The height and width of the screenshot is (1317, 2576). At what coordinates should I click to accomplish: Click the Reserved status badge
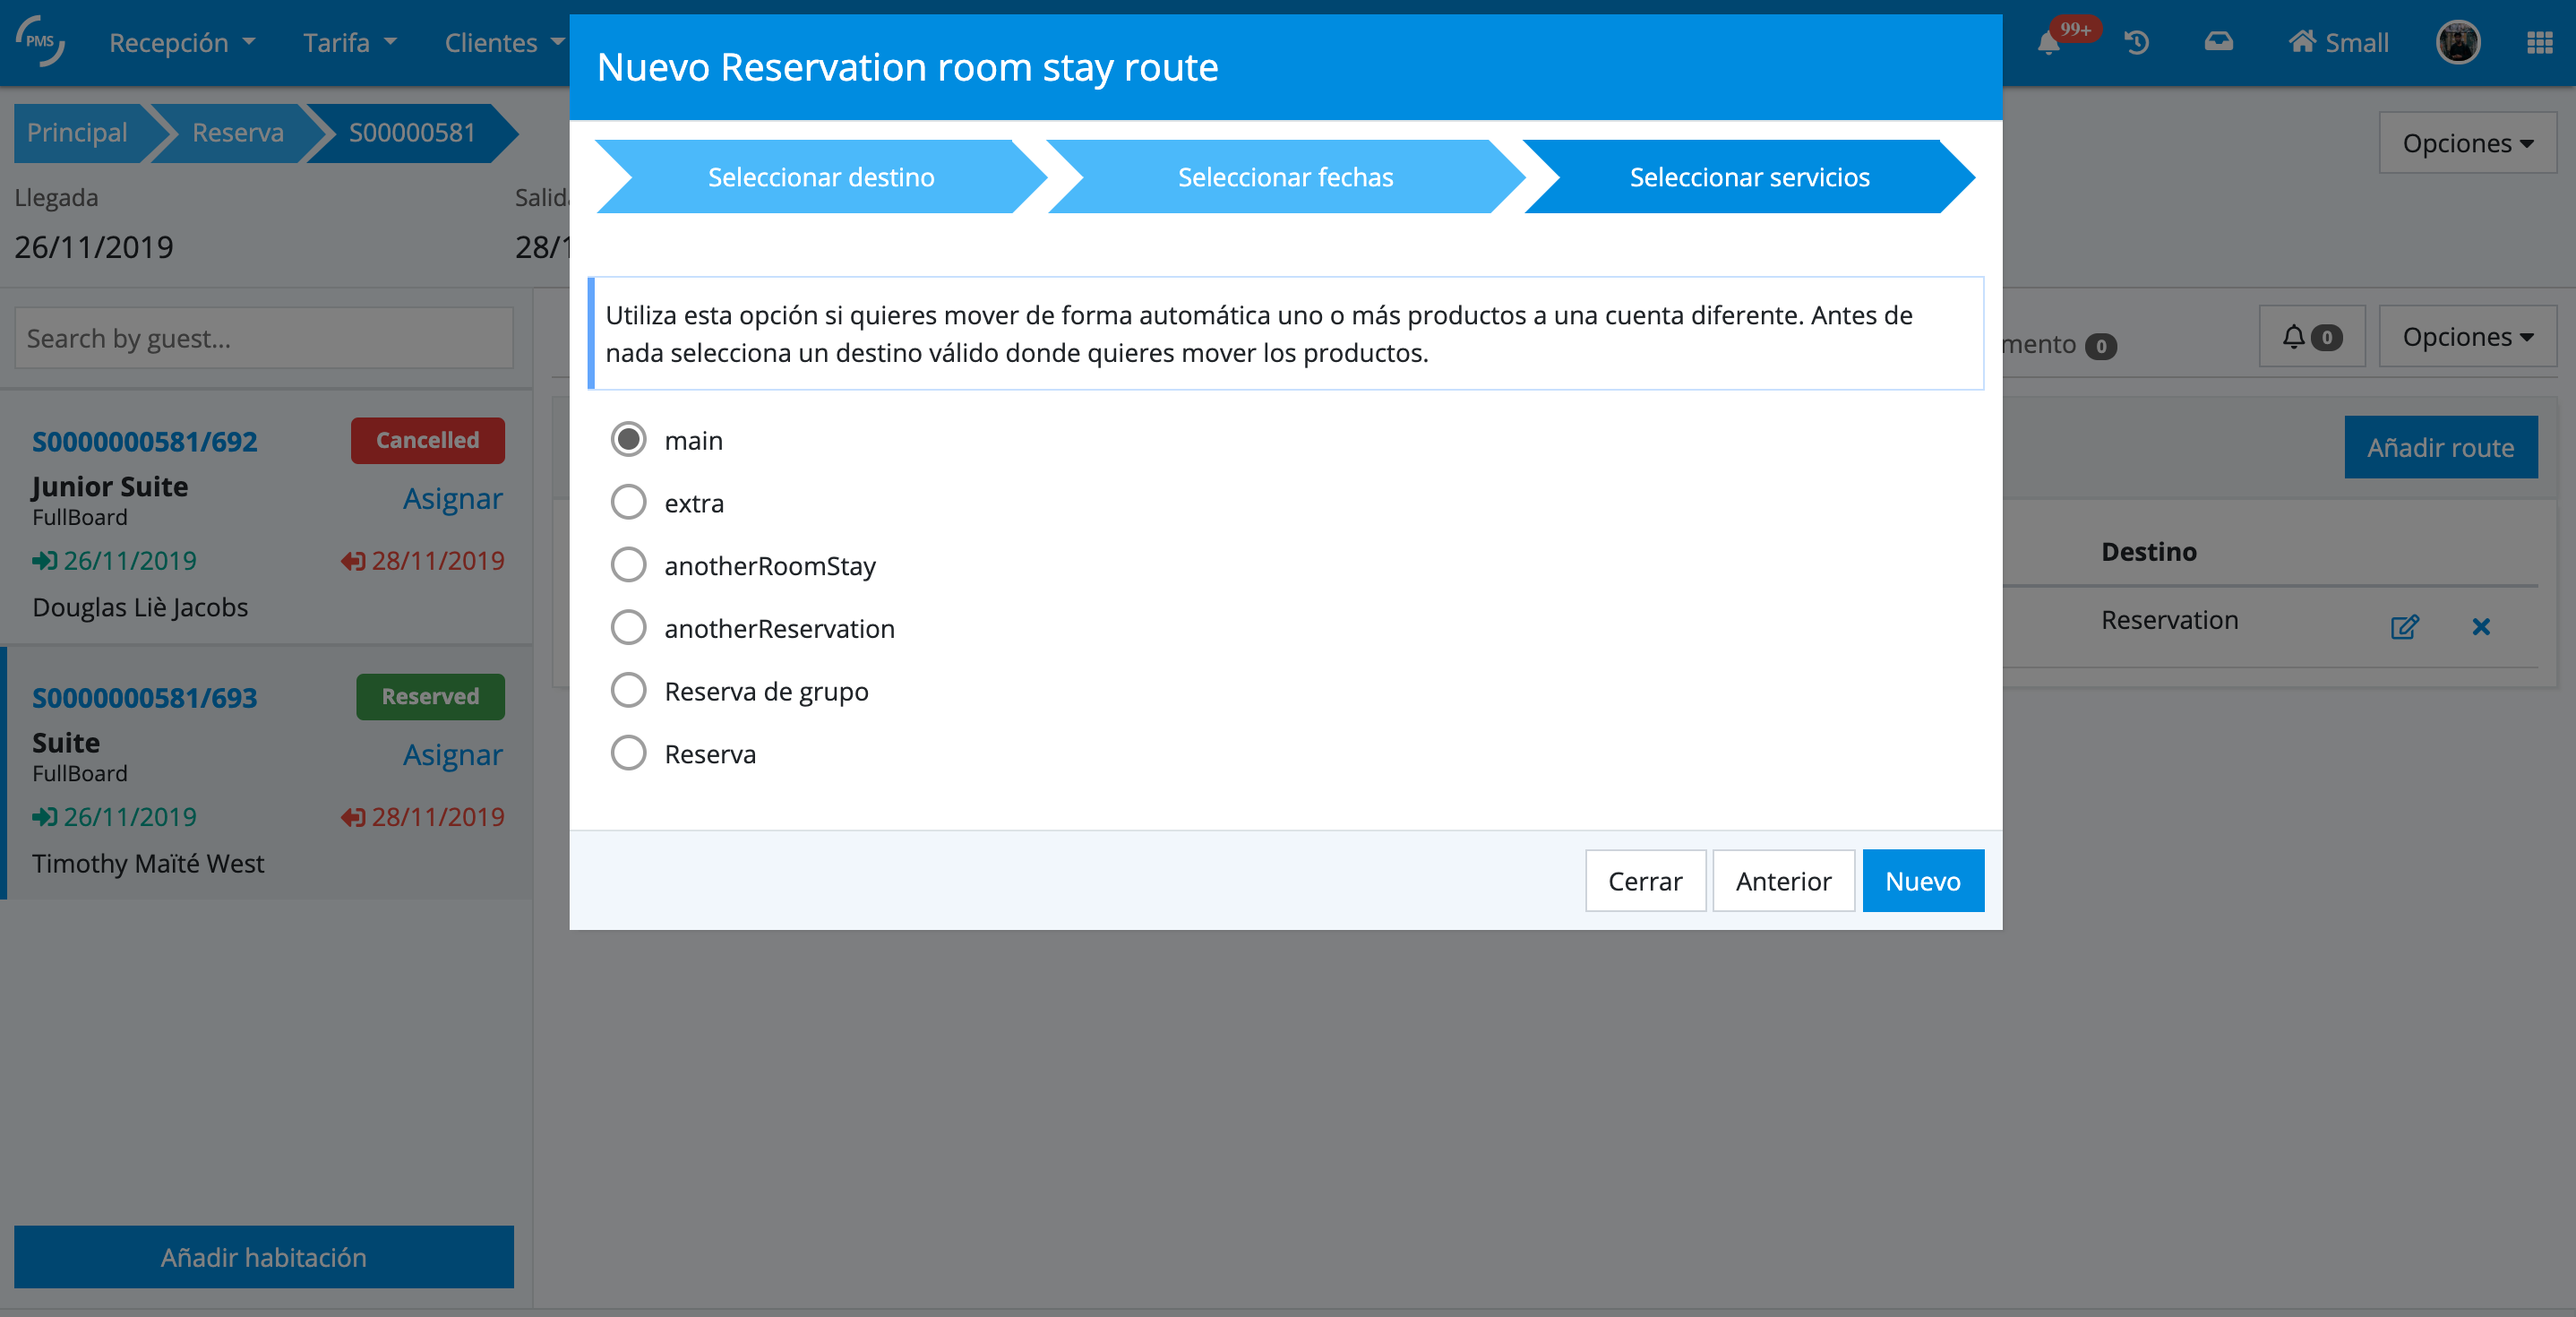[x=430, y=696]
